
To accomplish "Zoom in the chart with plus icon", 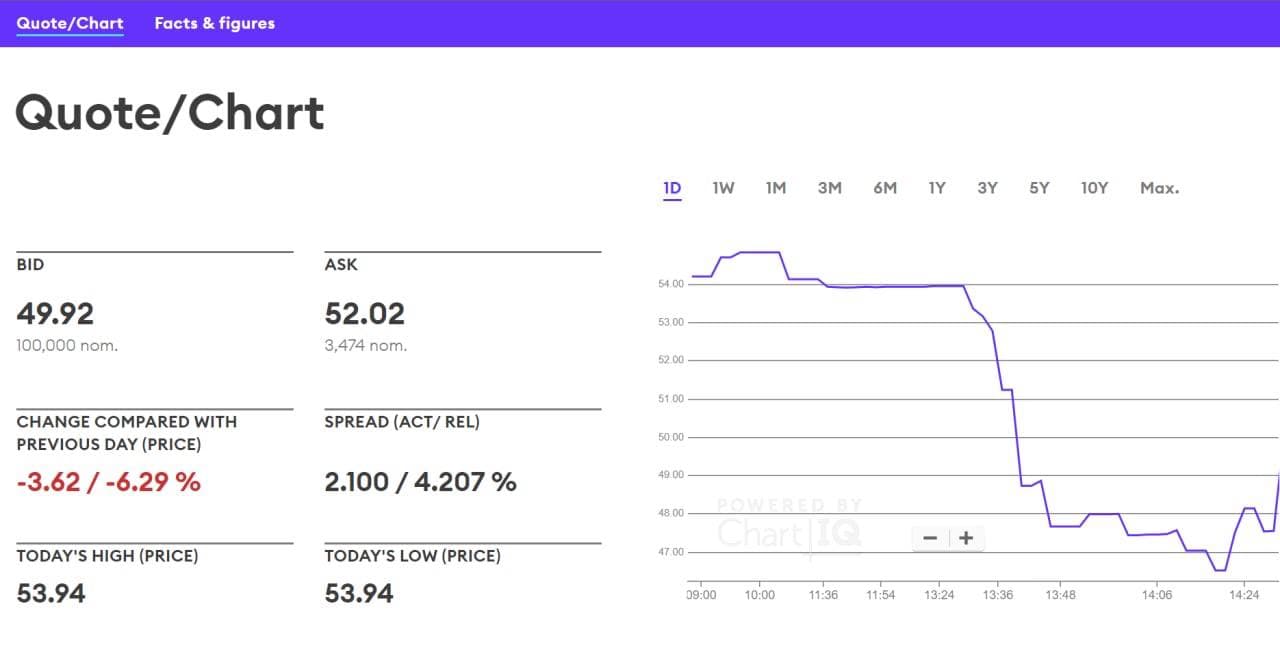I will (x=966, y=538).
